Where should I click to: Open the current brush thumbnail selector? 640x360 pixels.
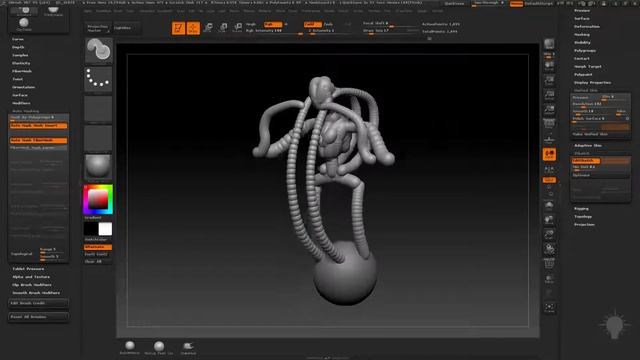point(98,50)
